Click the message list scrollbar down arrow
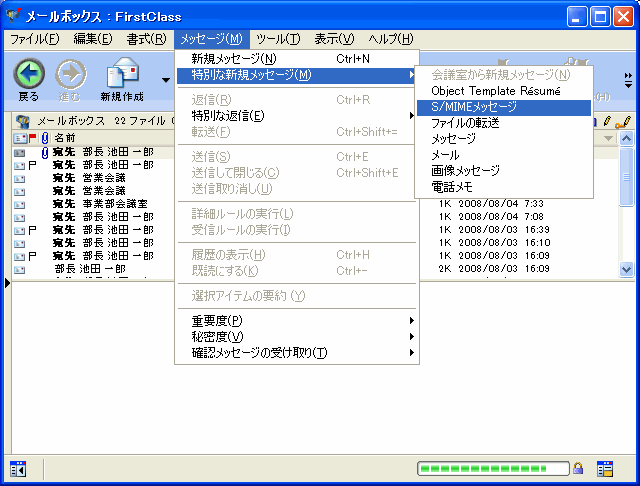This screenshot has height=486, width=640. point(626,269)
